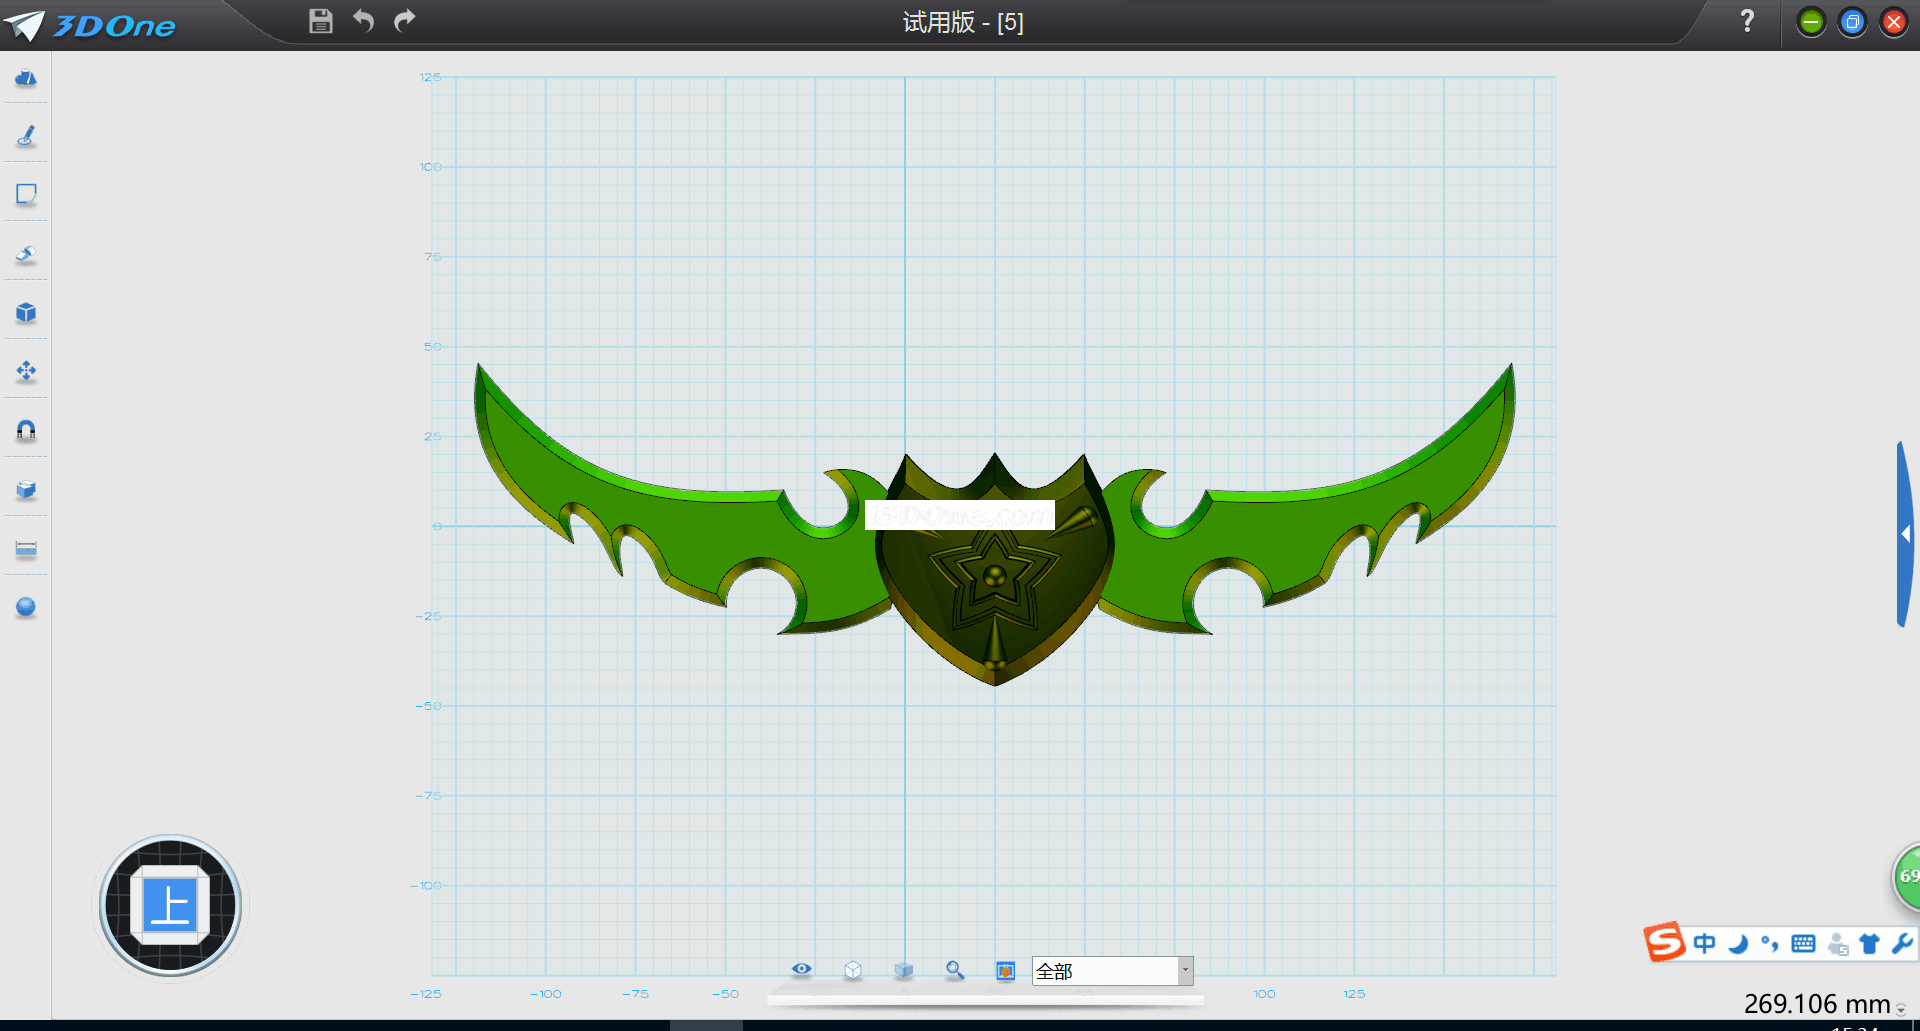Redo the last undone action
Image resolution: width=1920 pixels, height=1031 pixels.
click(404, 21)
